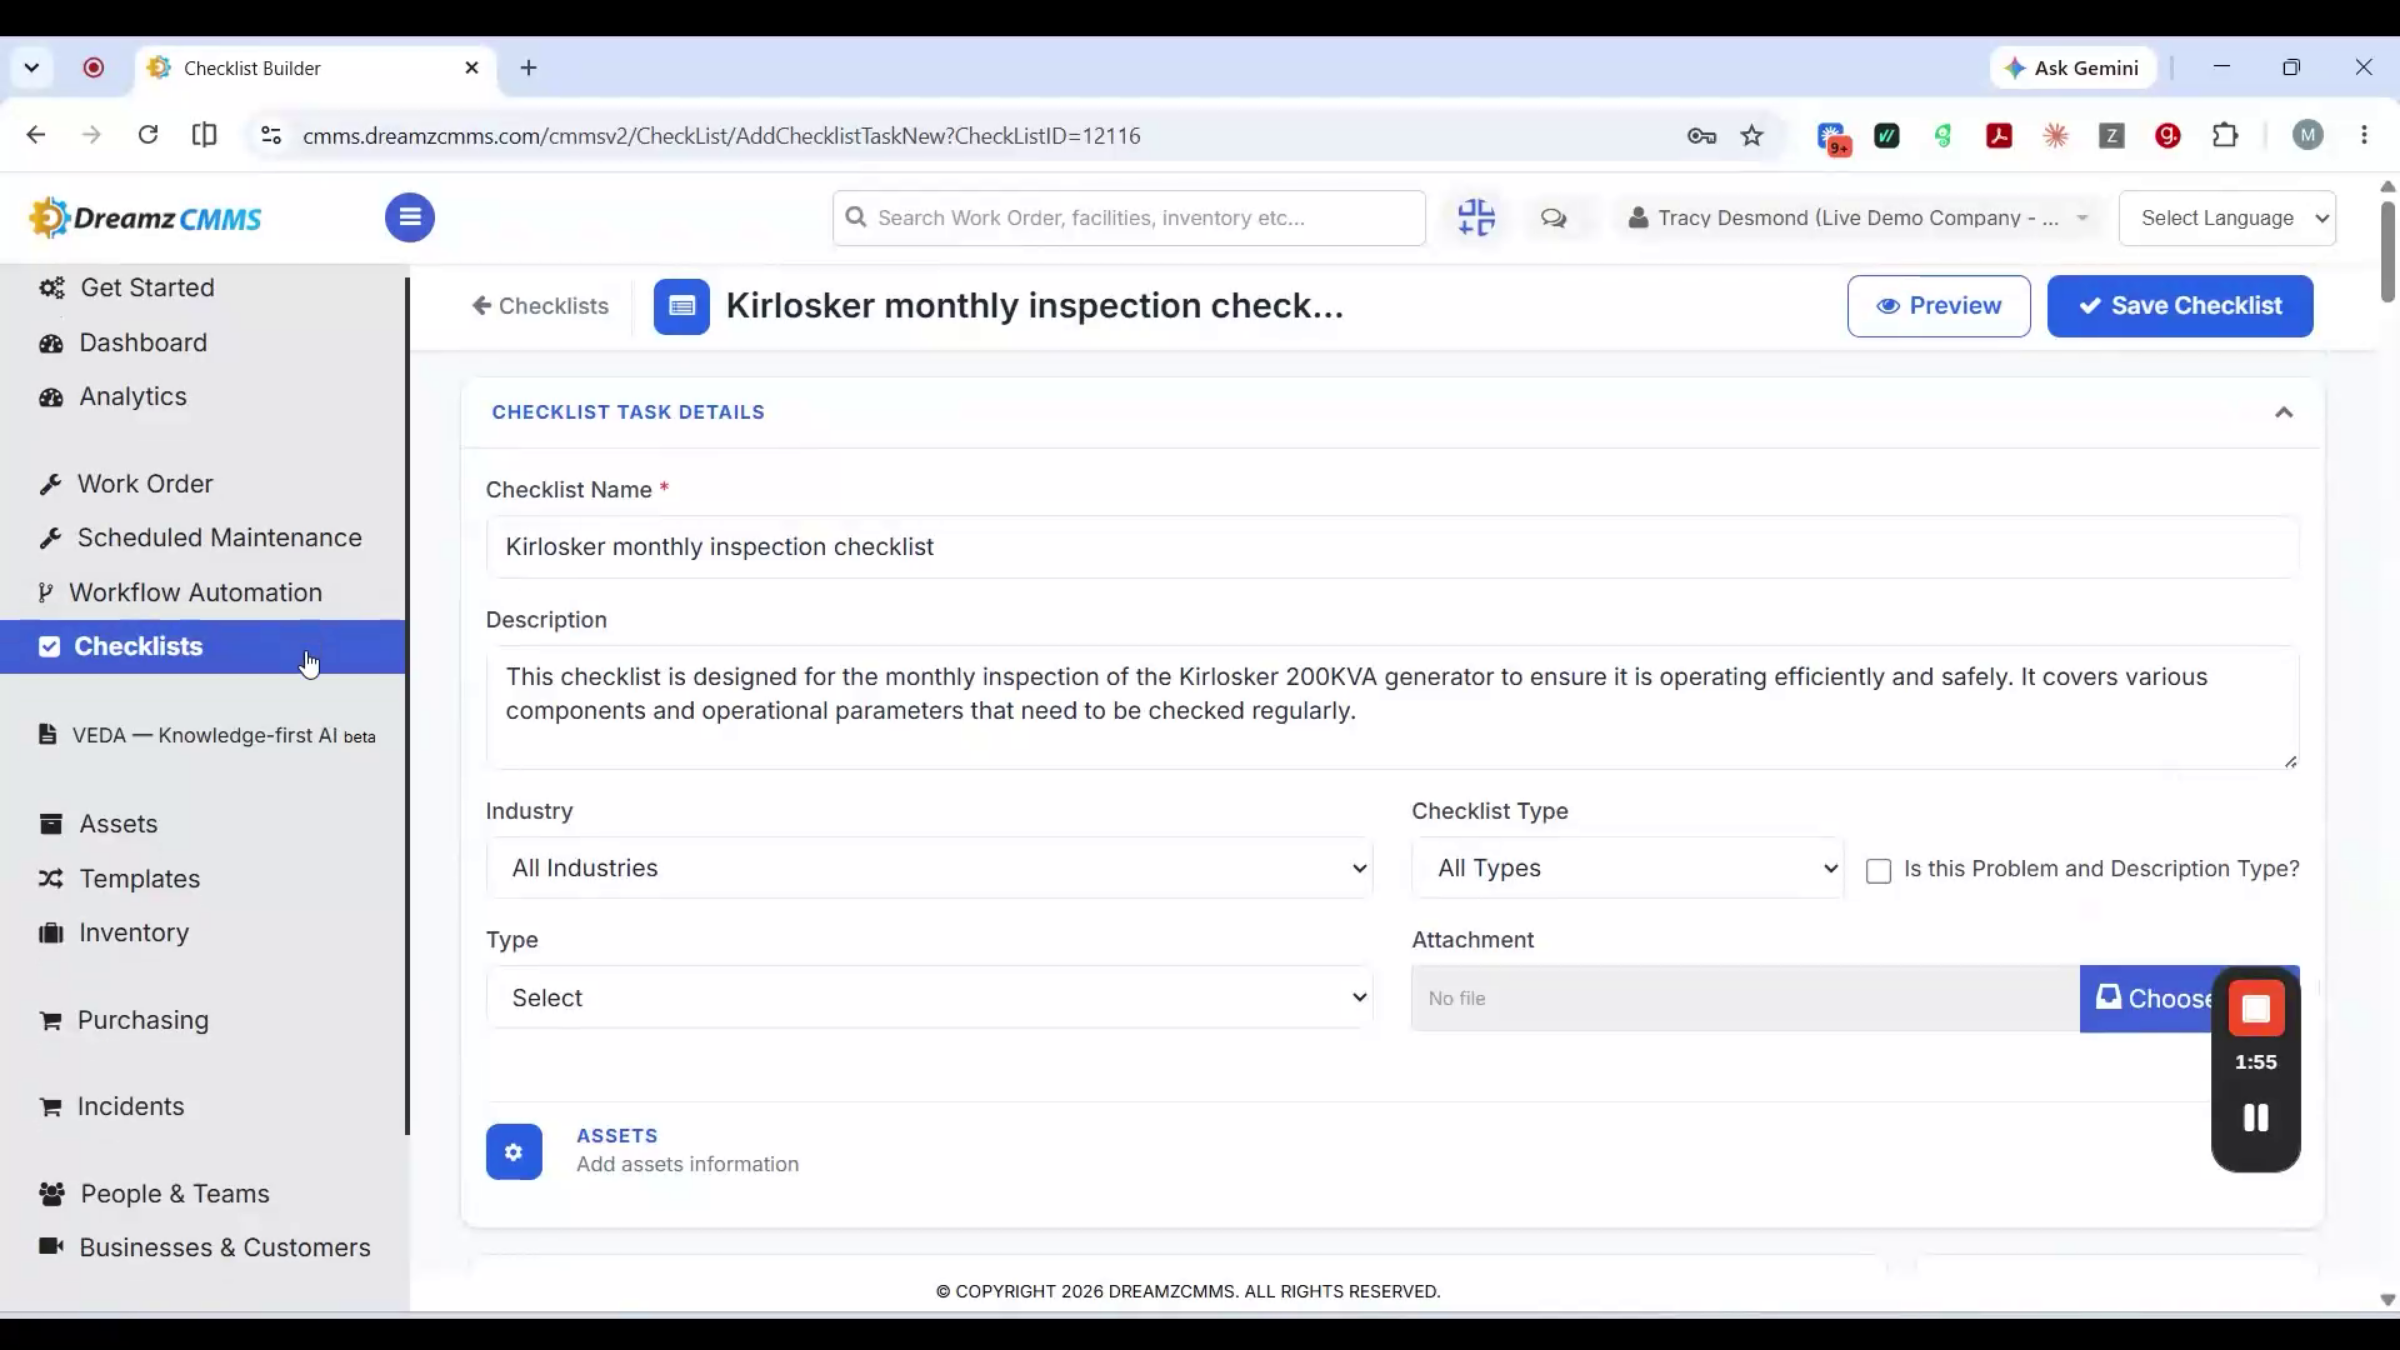Click the Adobe Acrobat extension icon
The image size is (2400, 1350).
coord(1999,135)
